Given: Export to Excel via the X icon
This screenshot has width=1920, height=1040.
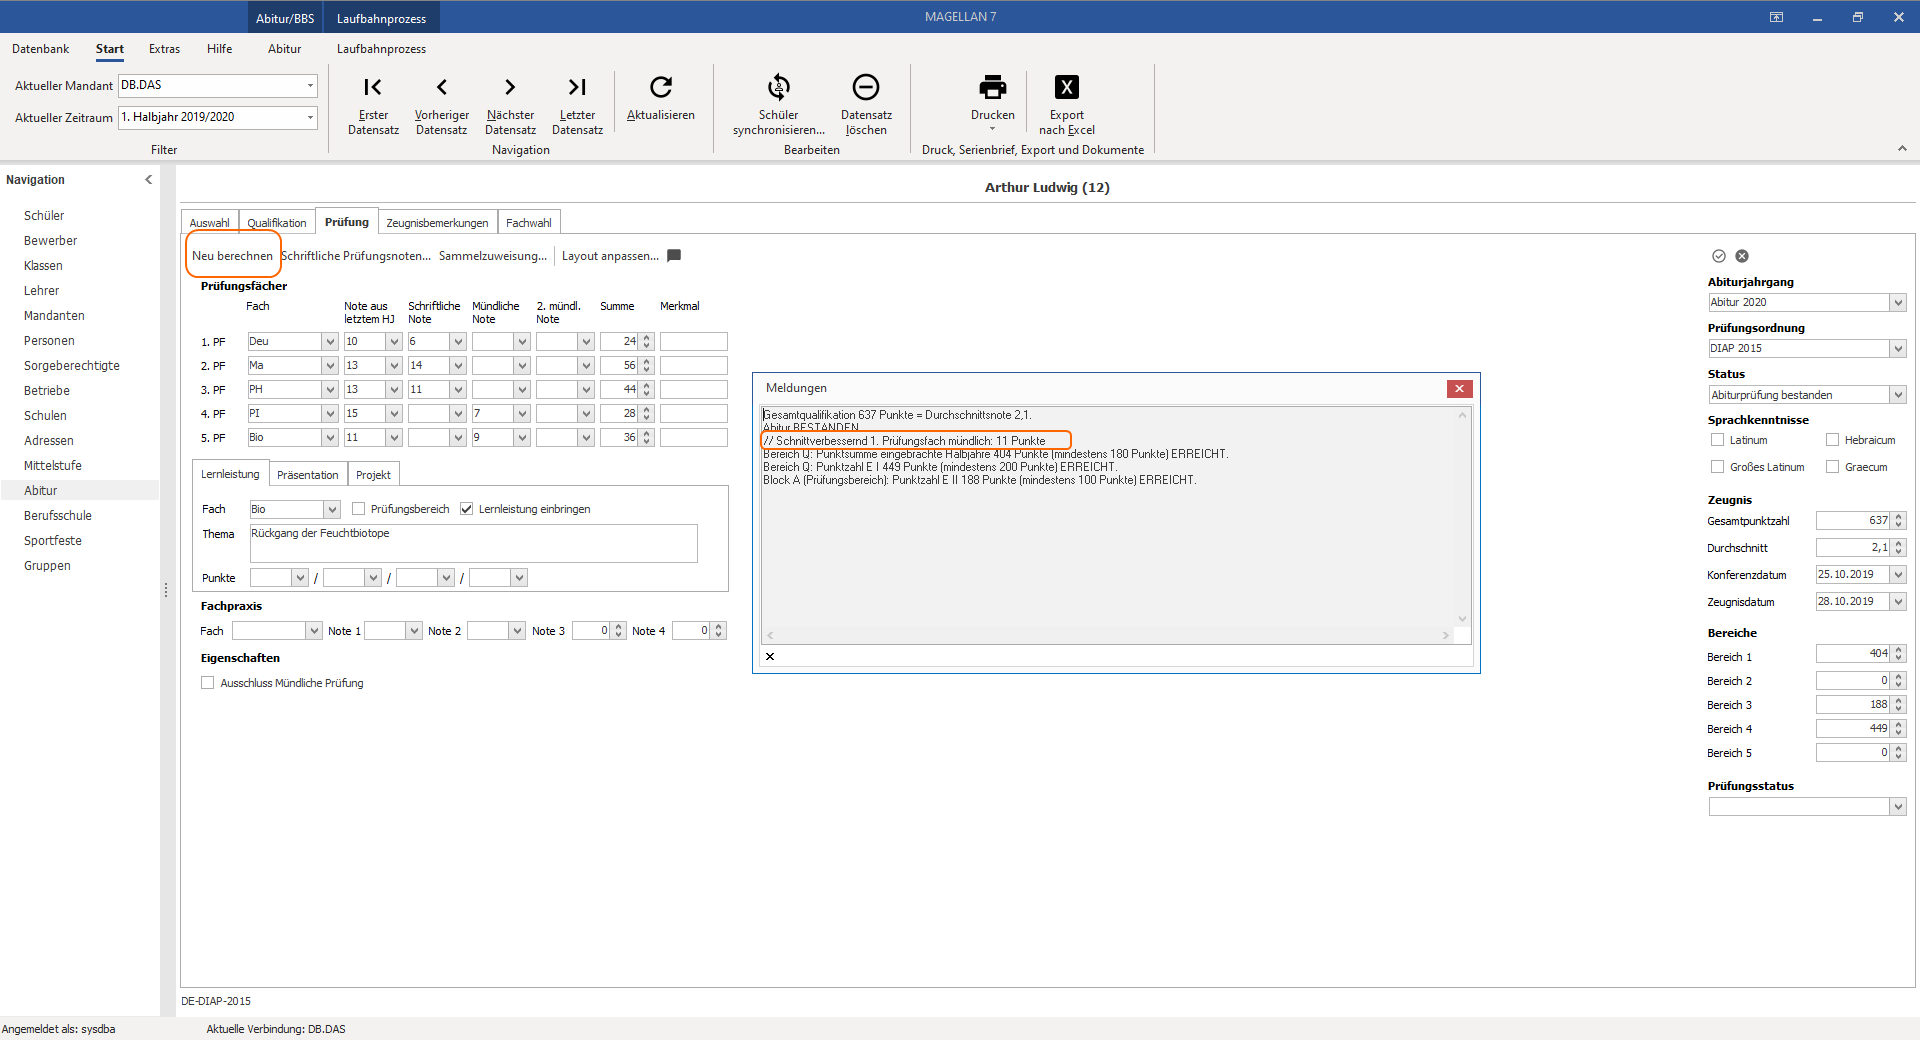Looking at the screenshot, I should (x=1067, y=87).
